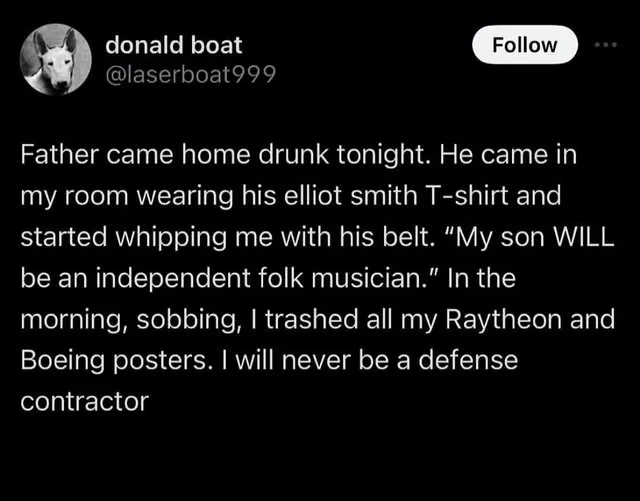Click the word "whipping" in the post
Viewport: 640px width, 501px height.
[x=146, y=239]
